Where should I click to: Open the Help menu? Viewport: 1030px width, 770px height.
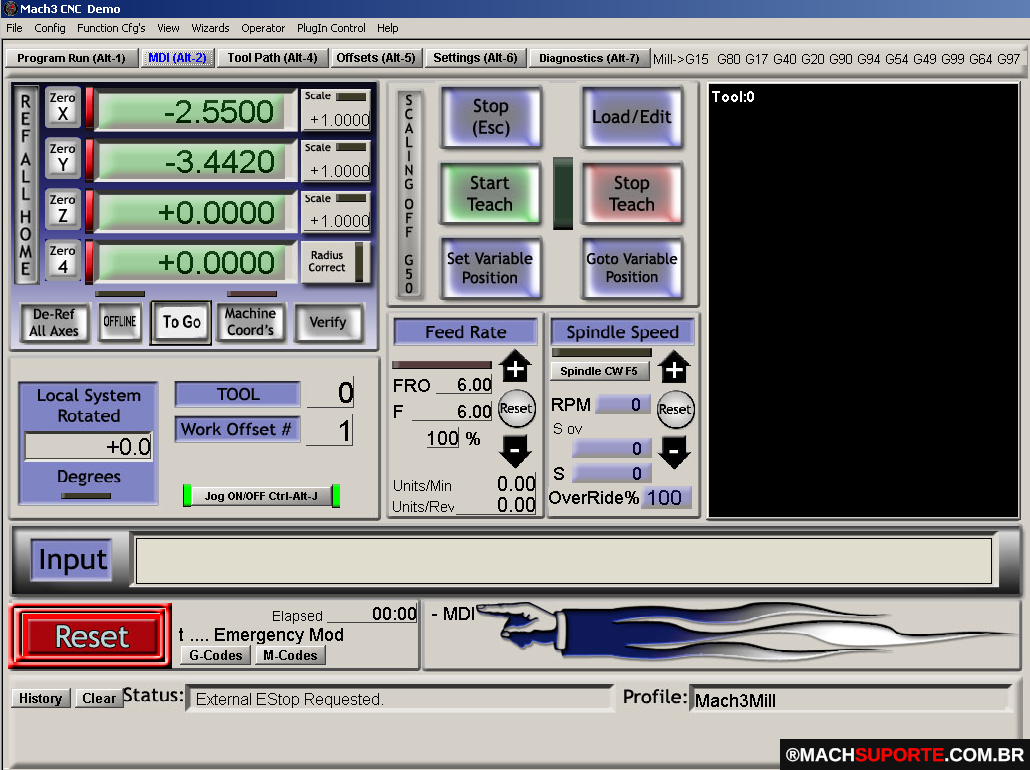(x=388, y=28)
